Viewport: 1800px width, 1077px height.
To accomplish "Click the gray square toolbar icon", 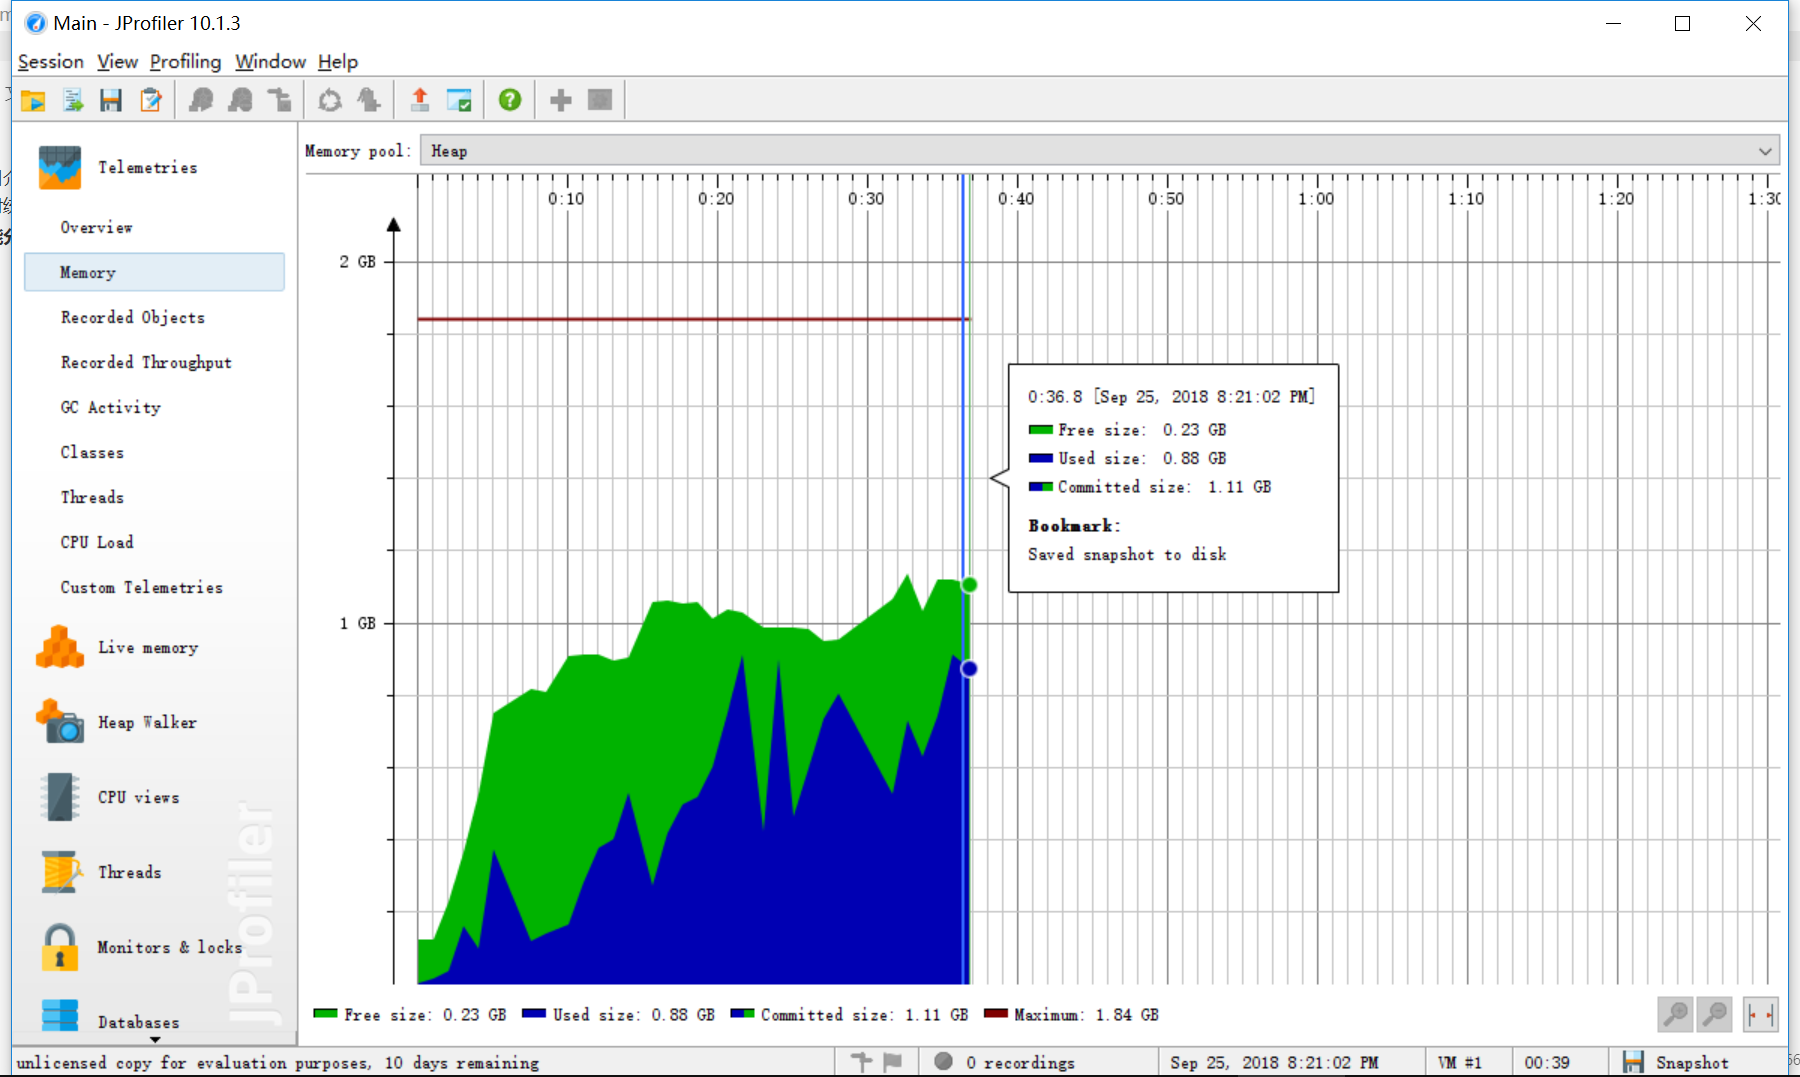I will tap(600, 100).
